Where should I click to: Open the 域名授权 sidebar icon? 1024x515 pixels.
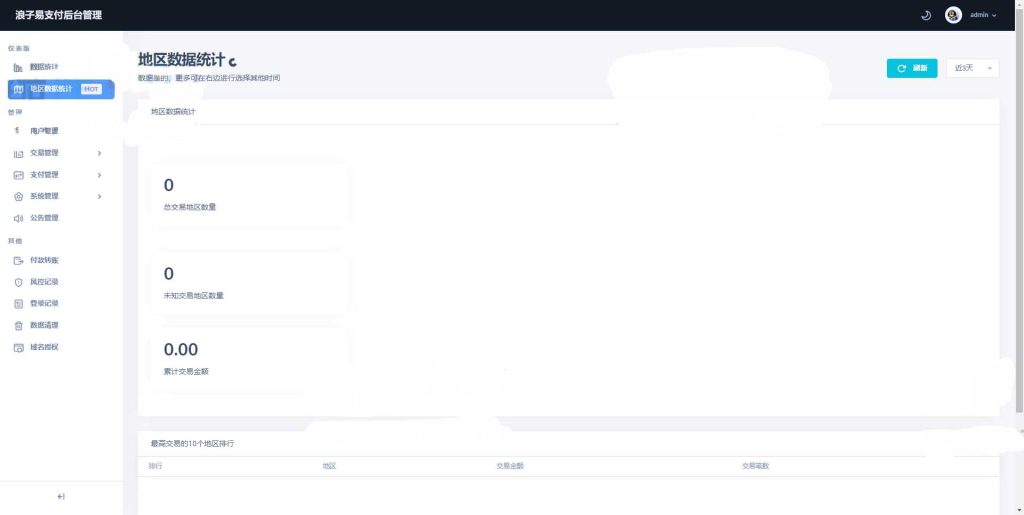(x=18, y=348)
